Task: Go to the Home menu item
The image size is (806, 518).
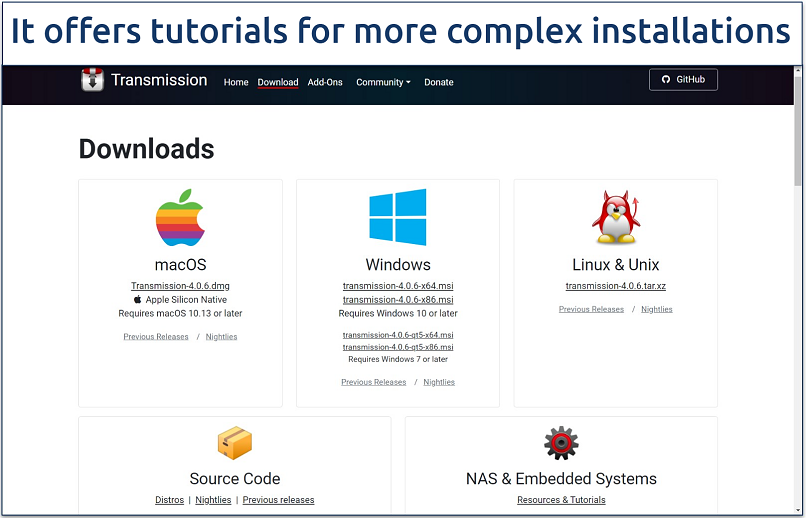Action: [236, 82]
